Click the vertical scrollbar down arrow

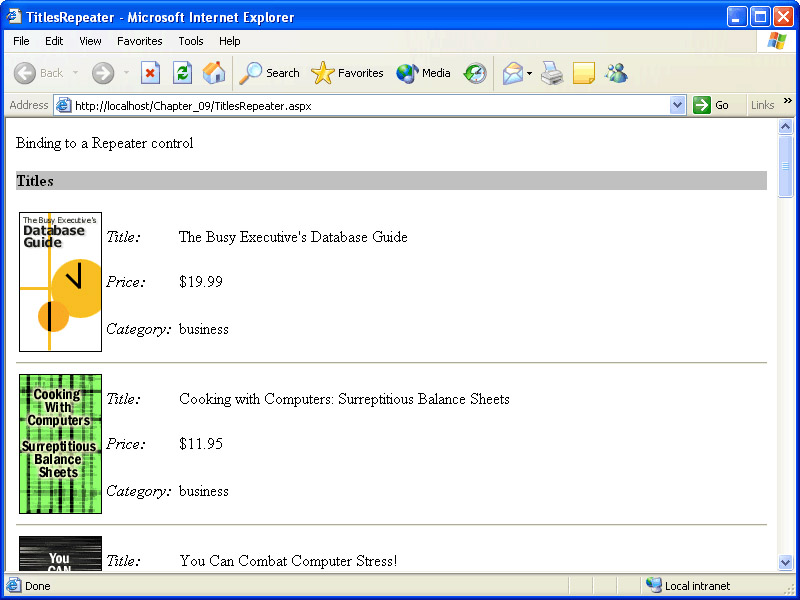pos(785,563)
